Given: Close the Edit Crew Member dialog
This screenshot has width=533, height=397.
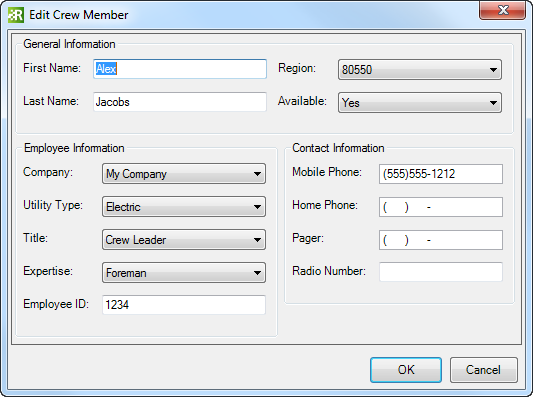Looking at the screenshot, I should tap(502, 11).
